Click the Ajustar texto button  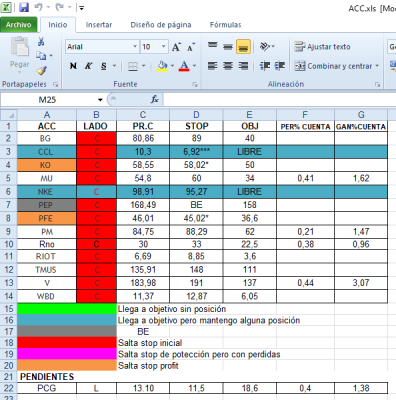click(322, 47)
